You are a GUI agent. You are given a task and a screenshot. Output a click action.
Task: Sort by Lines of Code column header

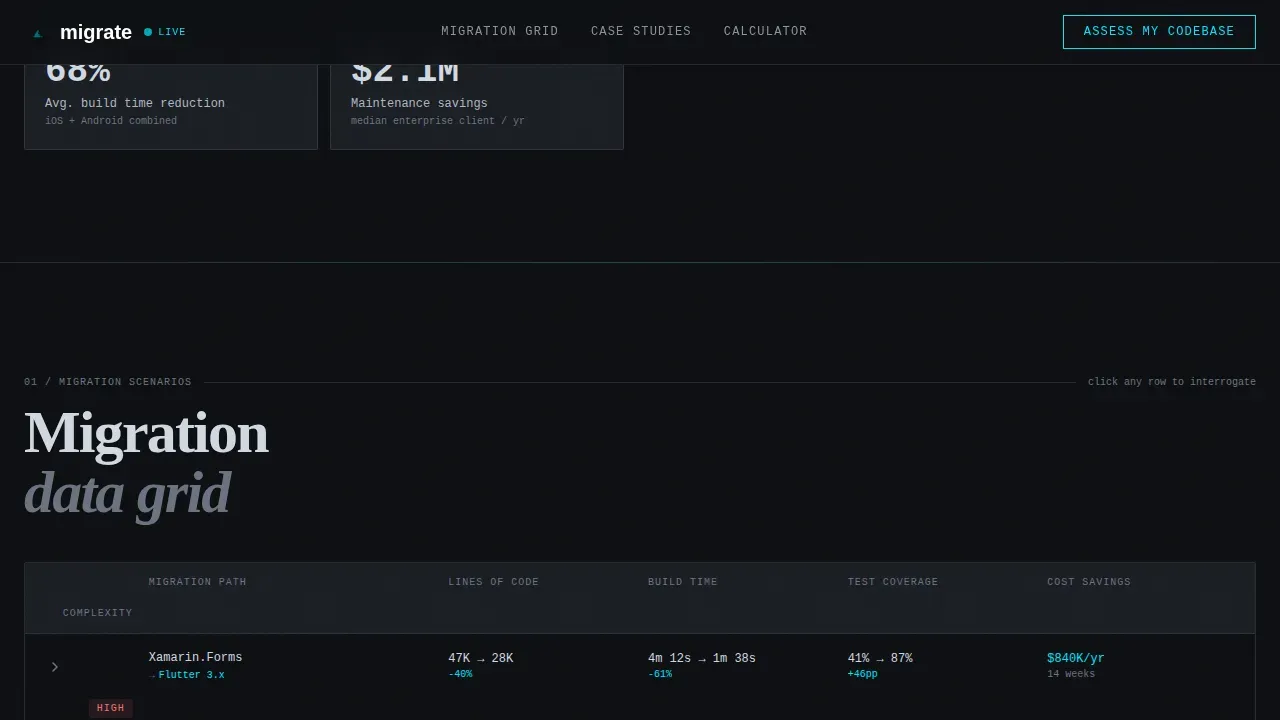click(493, 582)
